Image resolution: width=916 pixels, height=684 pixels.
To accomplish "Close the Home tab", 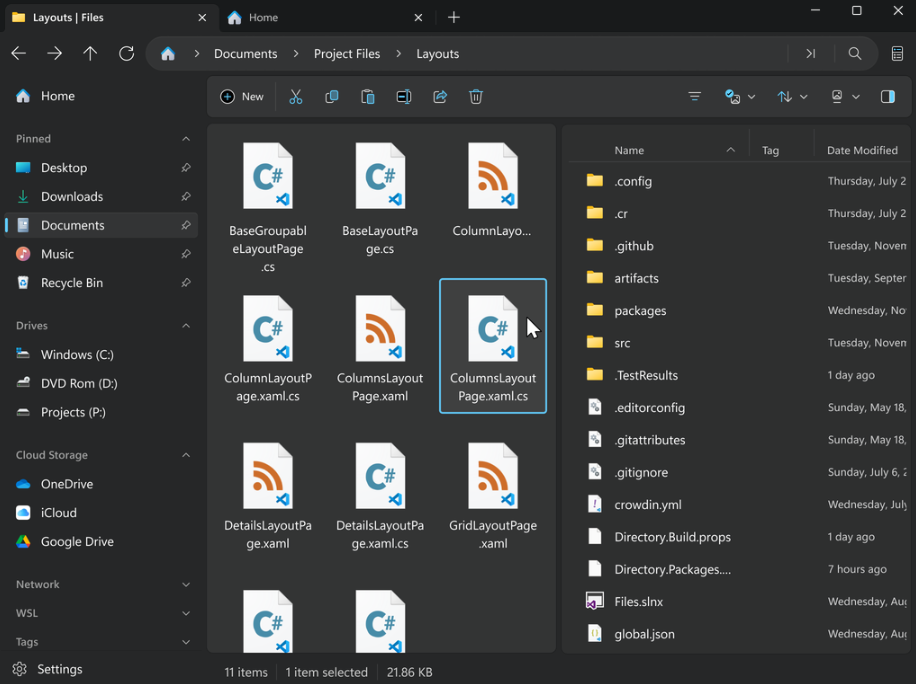I will coord(418,18).
